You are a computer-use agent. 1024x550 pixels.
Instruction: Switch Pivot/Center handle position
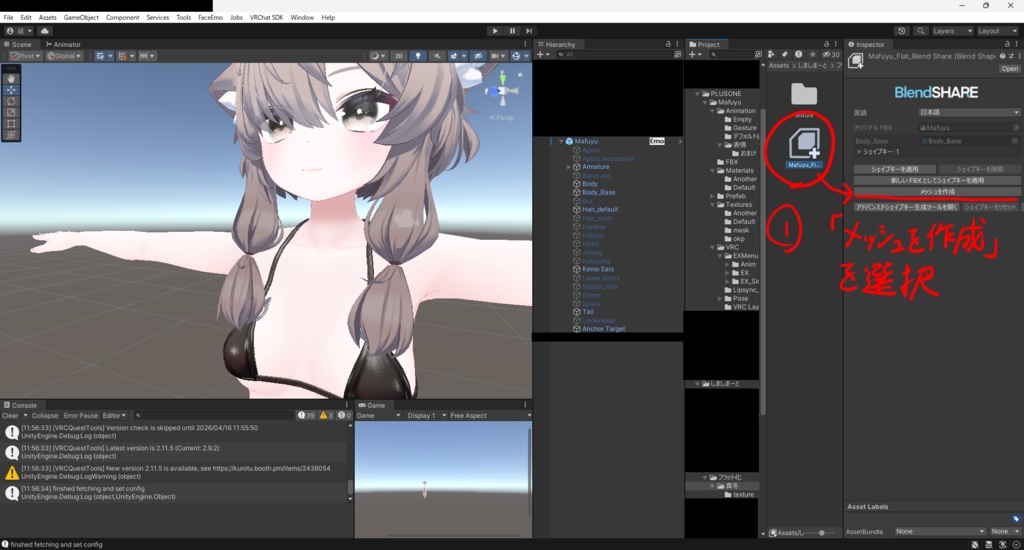tap(25, 56)
